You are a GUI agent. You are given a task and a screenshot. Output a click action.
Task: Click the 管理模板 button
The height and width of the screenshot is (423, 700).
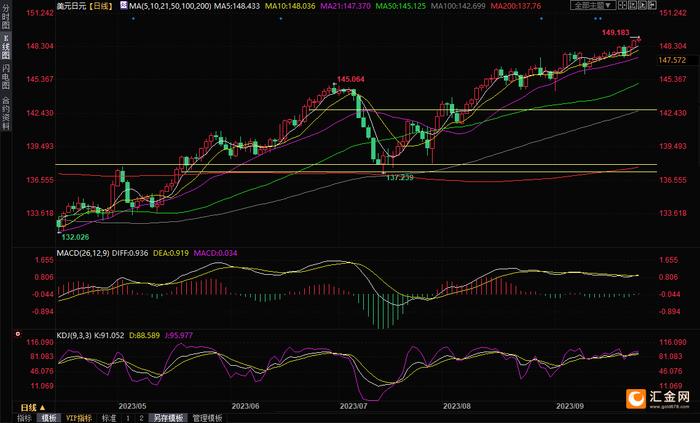point(208,418)
